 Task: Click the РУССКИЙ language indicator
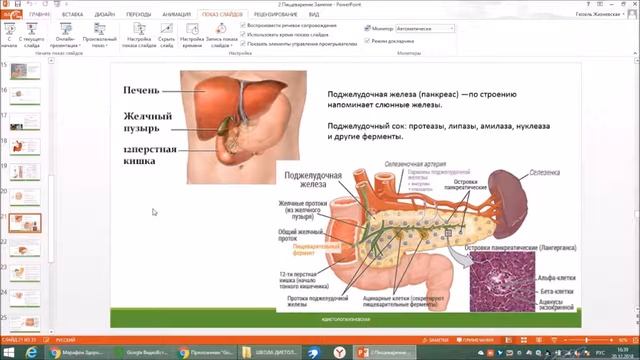coord(65,340)
